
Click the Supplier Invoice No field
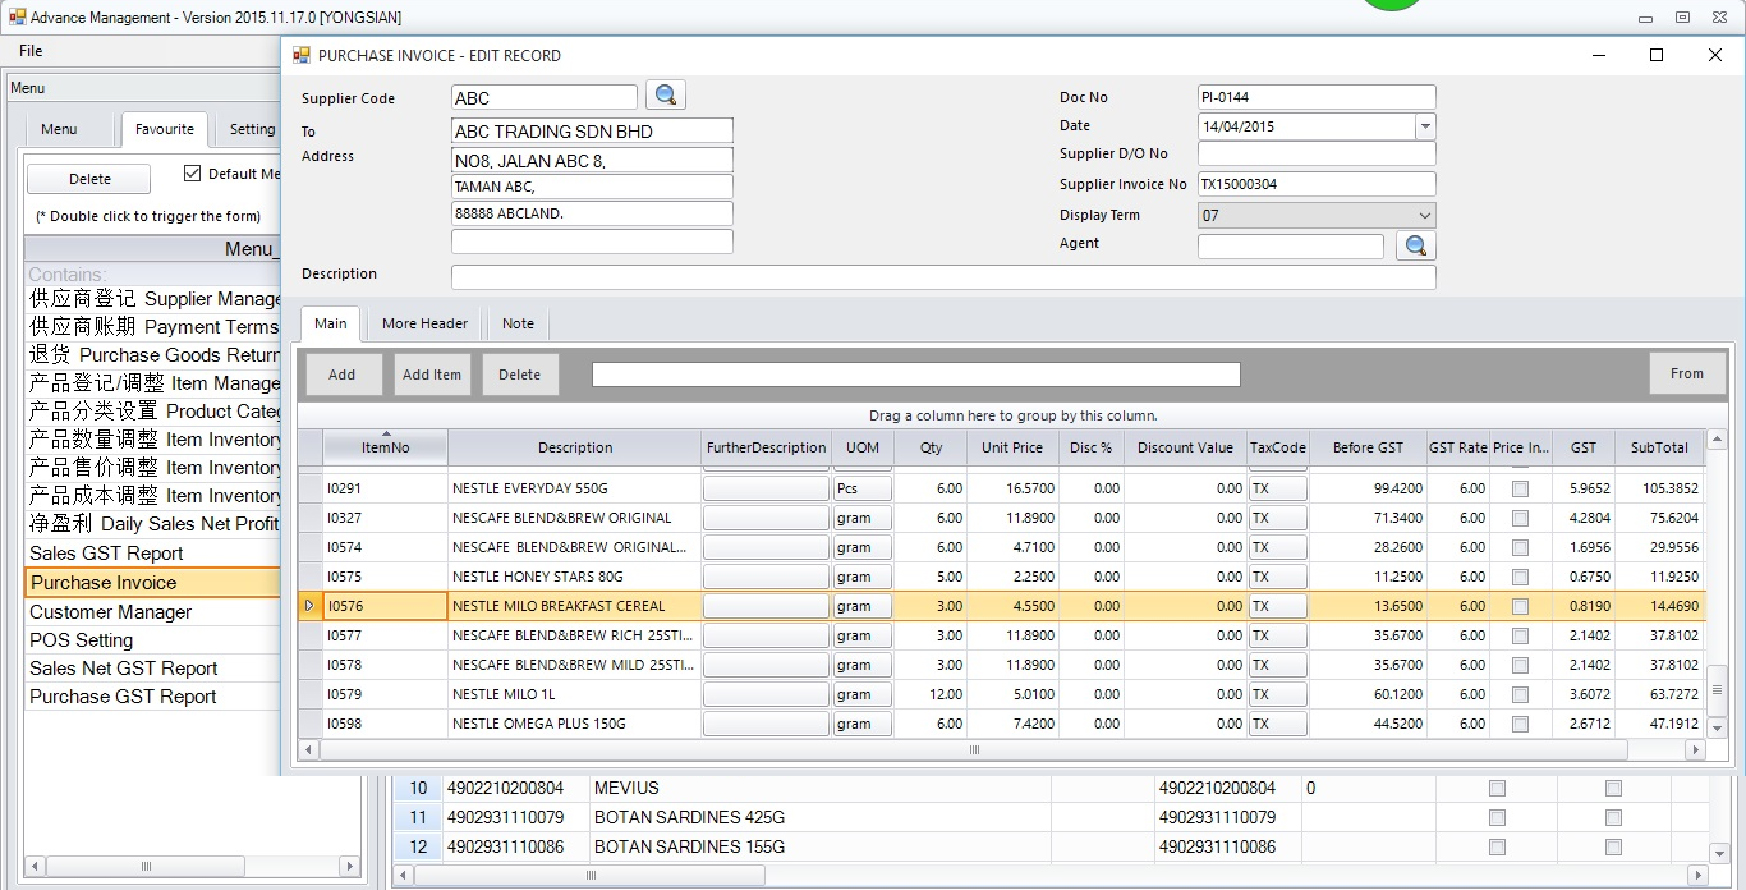tap(1316, 184)
